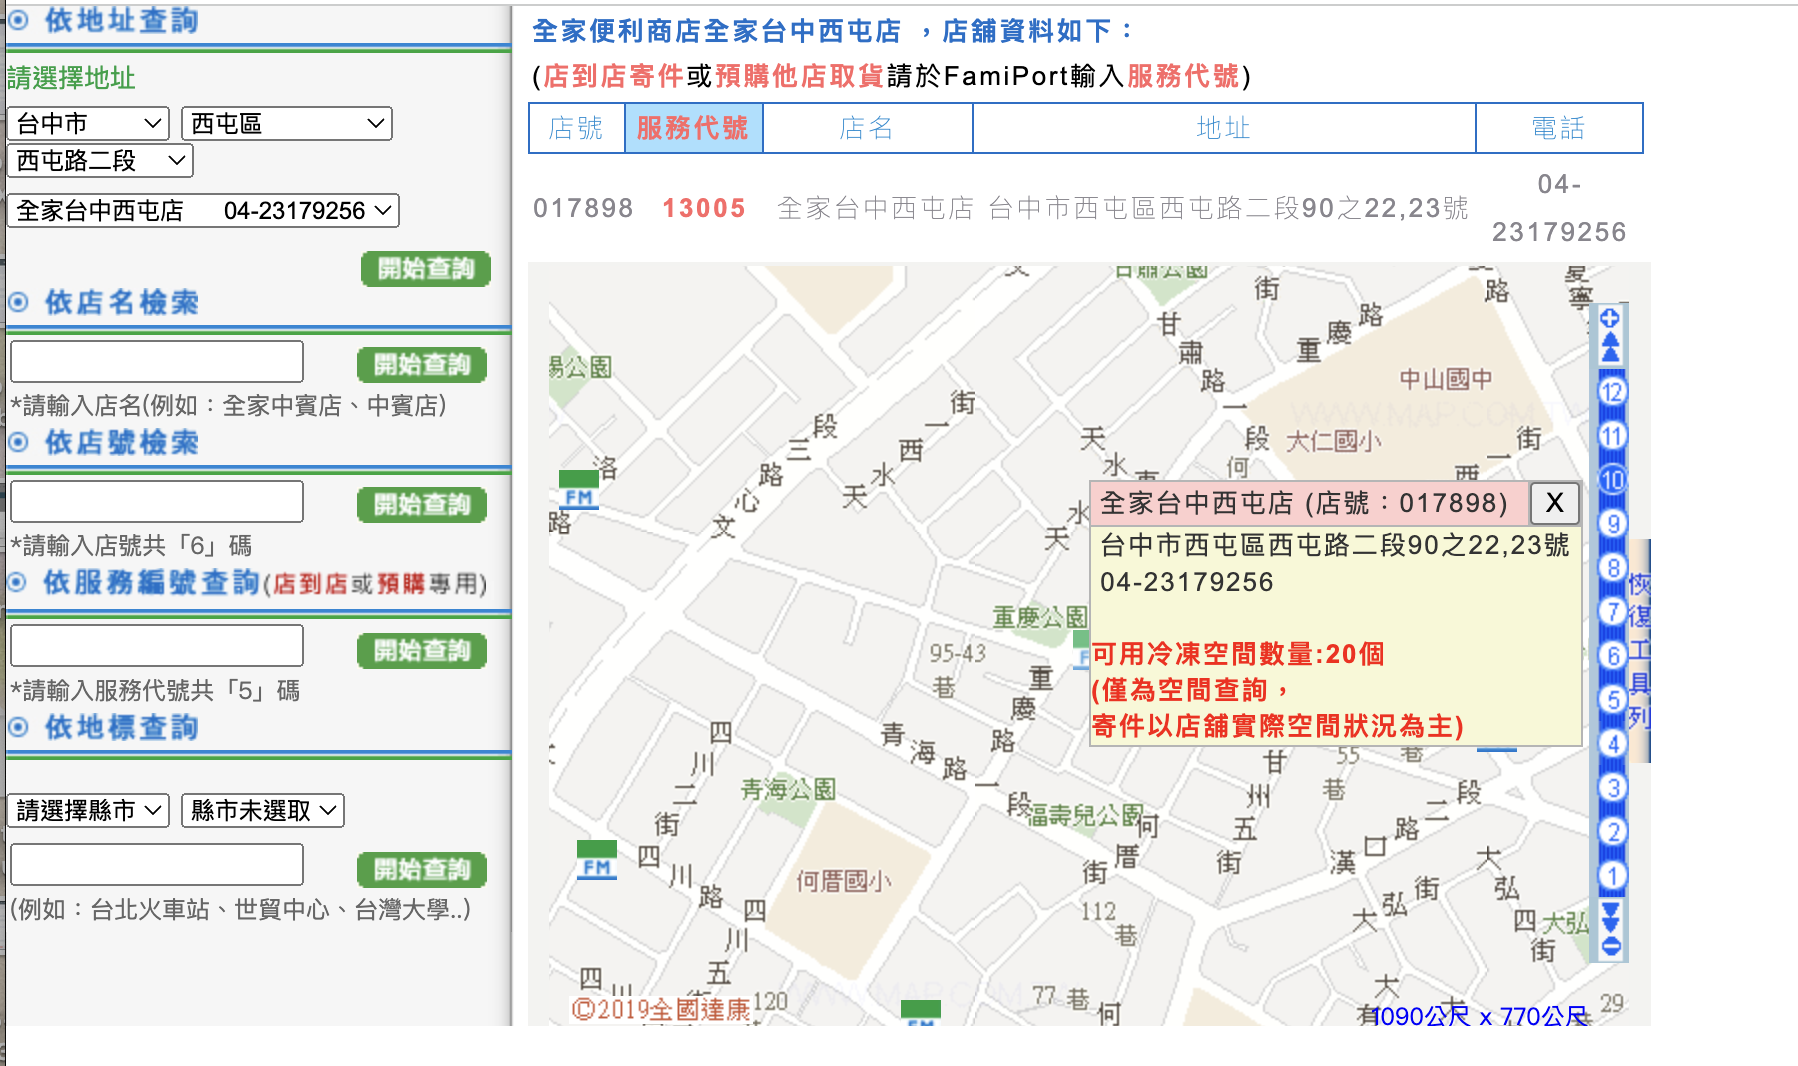Click the 店號 column header

click(576, 128)
